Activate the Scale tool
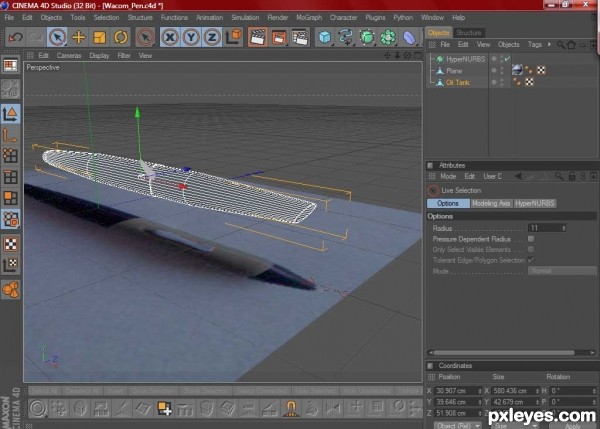600x429 pixels. tap(99, 37)
